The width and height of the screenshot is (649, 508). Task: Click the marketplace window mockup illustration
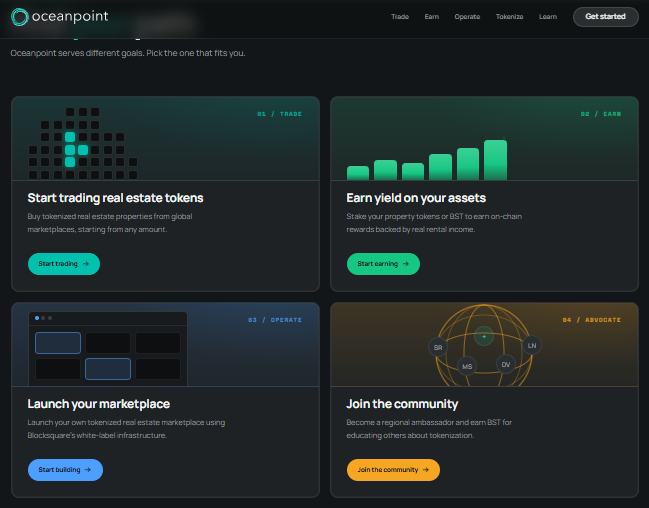[x=108, y=349]
